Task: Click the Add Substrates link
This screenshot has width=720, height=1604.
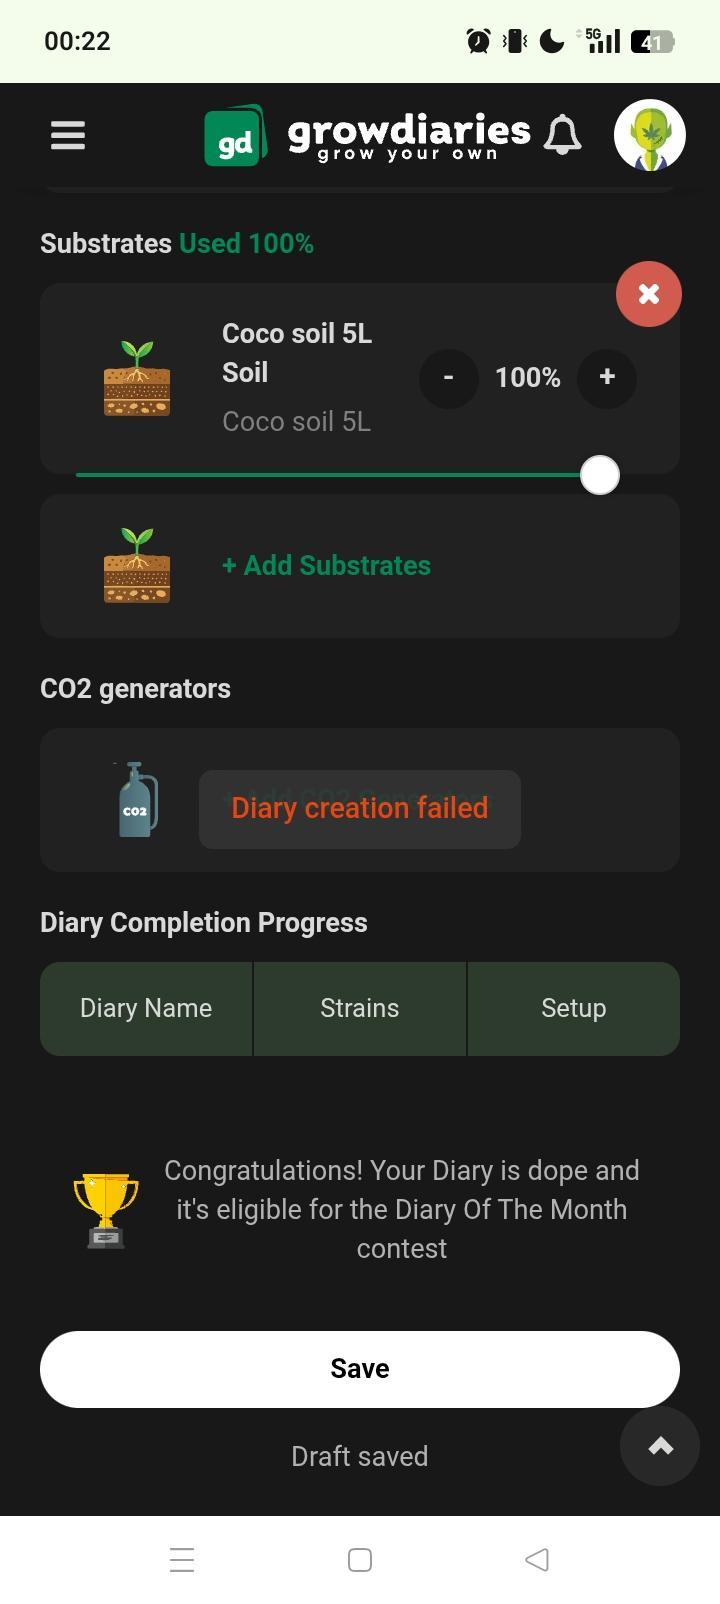Action: 326,565
